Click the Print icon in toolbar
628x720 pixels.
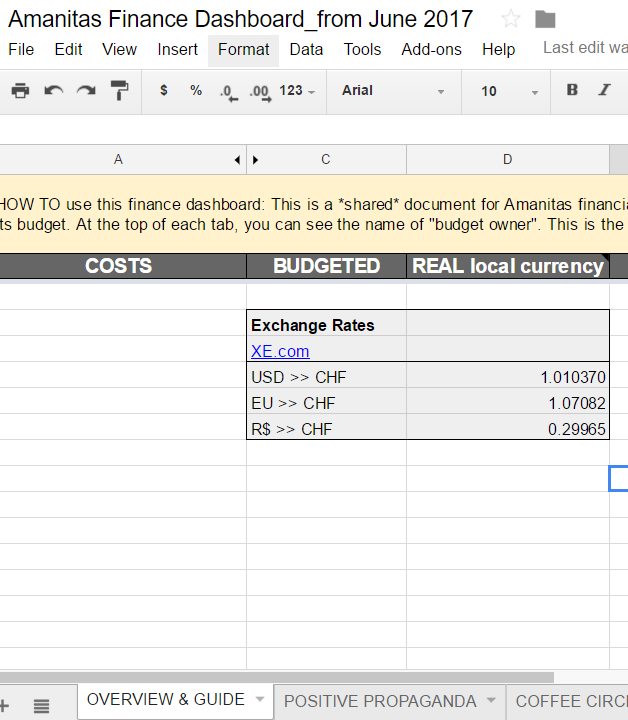click(20, 90)
